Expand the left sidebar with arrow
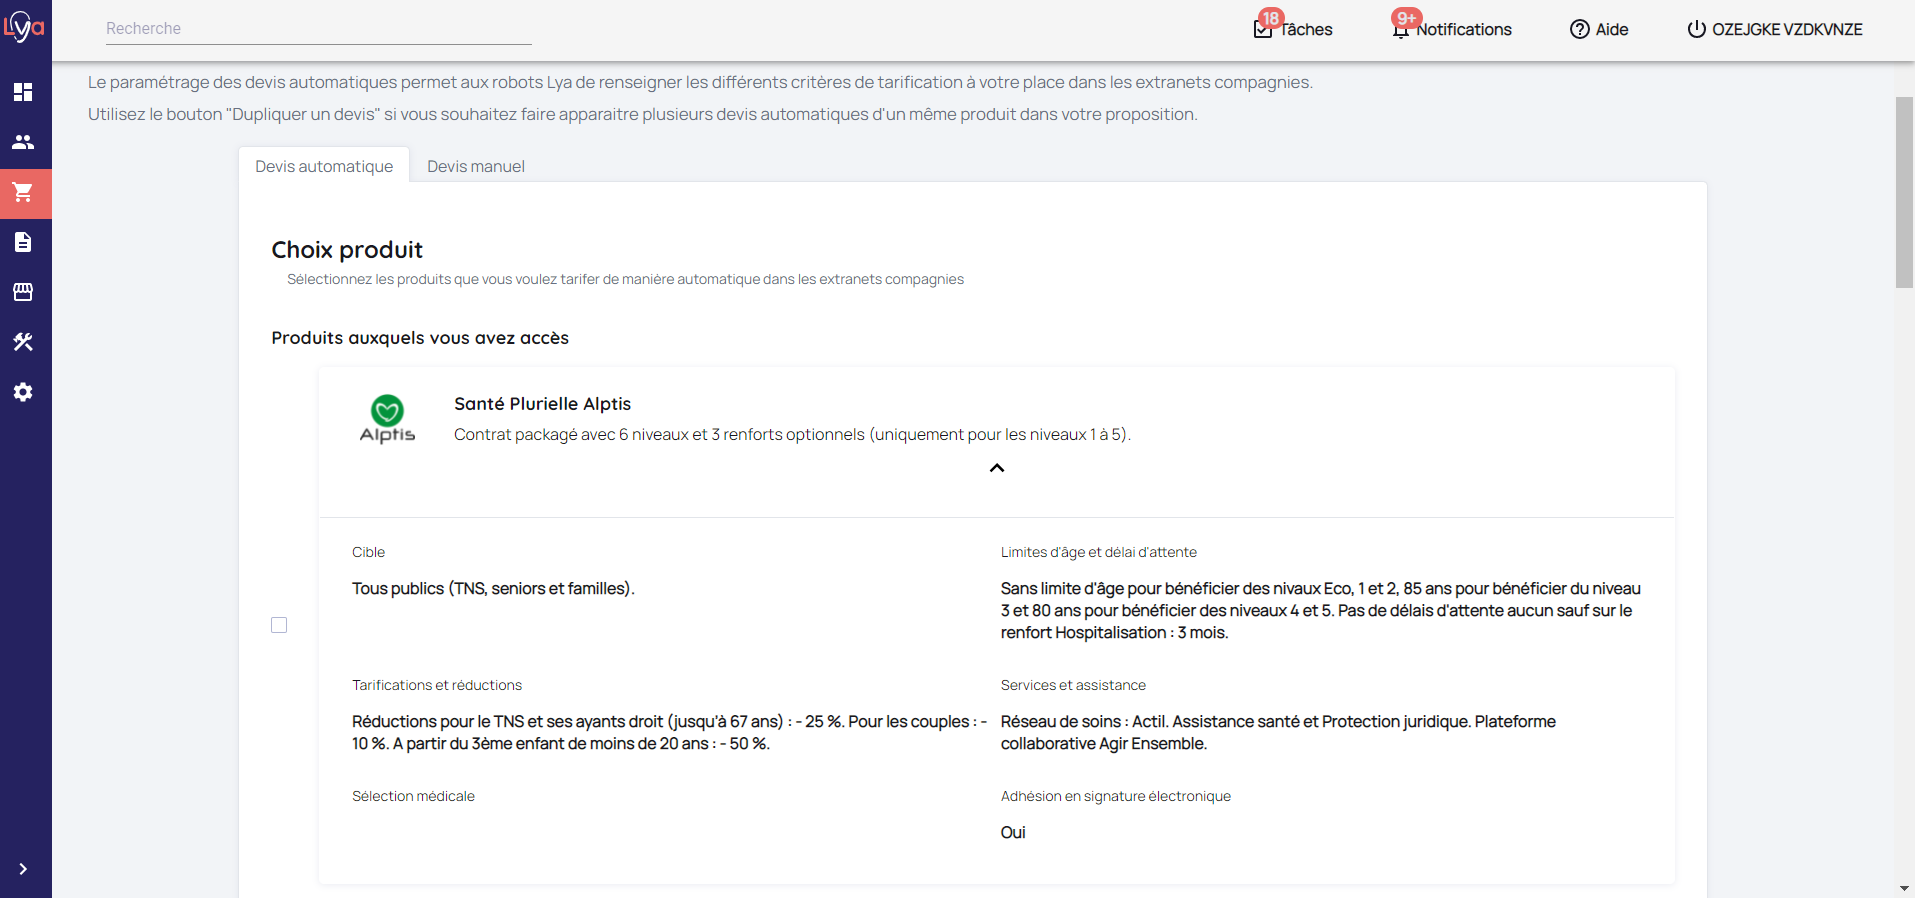Viewport: 1915px width, 898px height. point(23,869)
